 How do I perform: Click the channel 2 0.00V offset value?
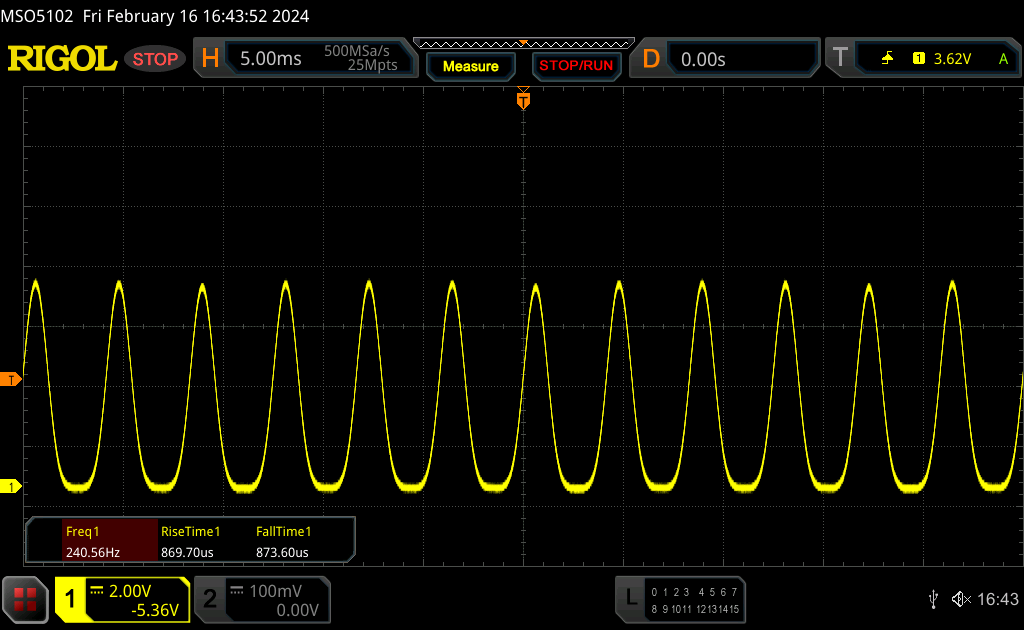[x=297, y=610]
